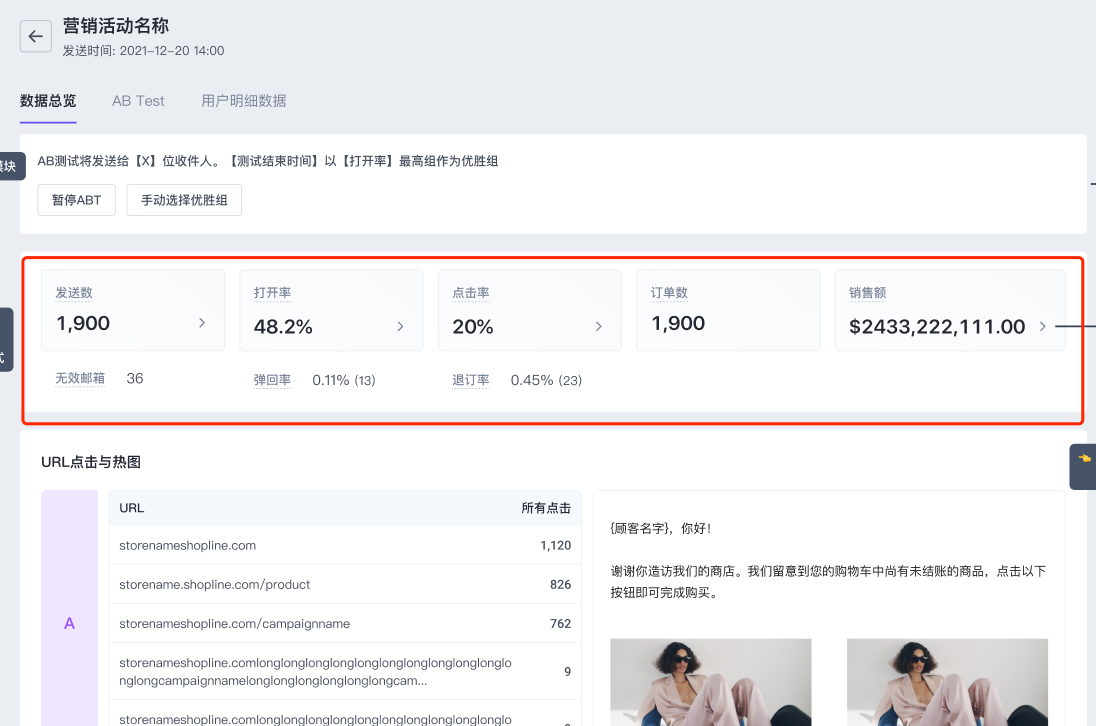Click the pointing hand icon on right edge

tap(1084, 459)
